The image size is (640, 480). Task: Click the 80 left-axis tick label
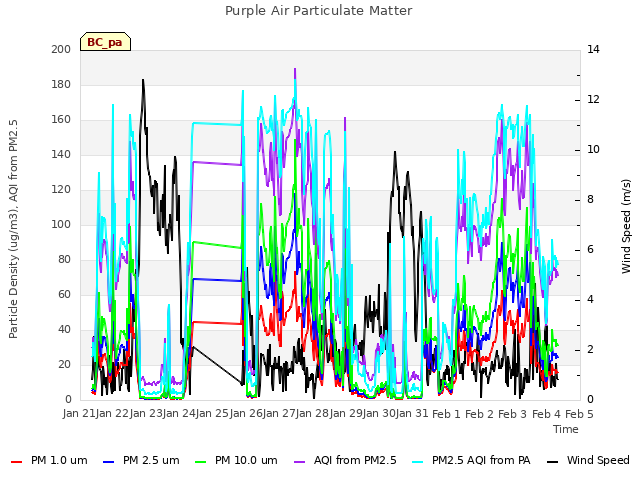pos(65,260)
